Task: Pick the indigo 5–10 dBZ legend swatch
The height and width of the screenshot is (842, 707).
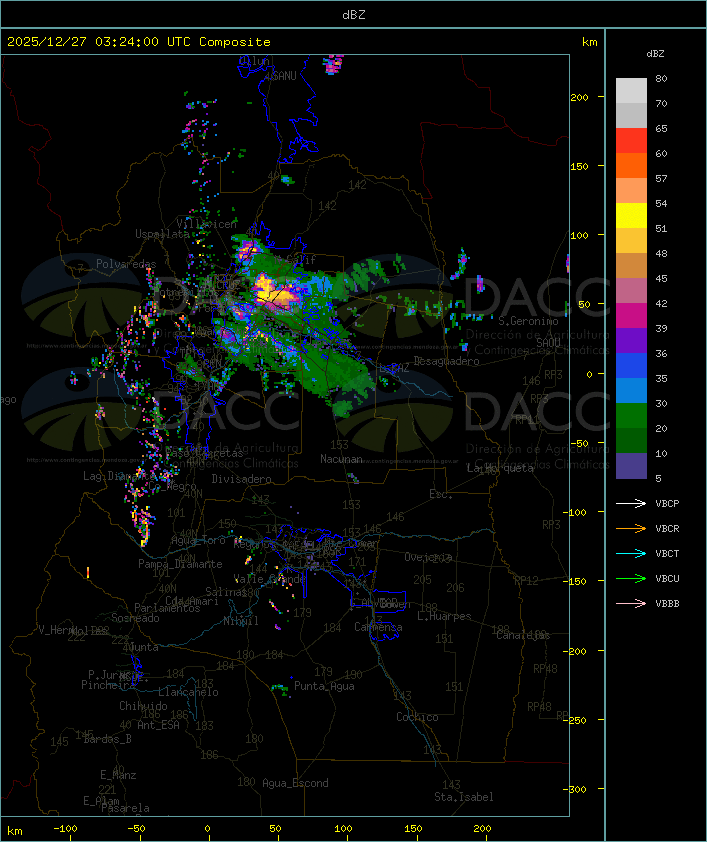Action: tap(631, 466)
